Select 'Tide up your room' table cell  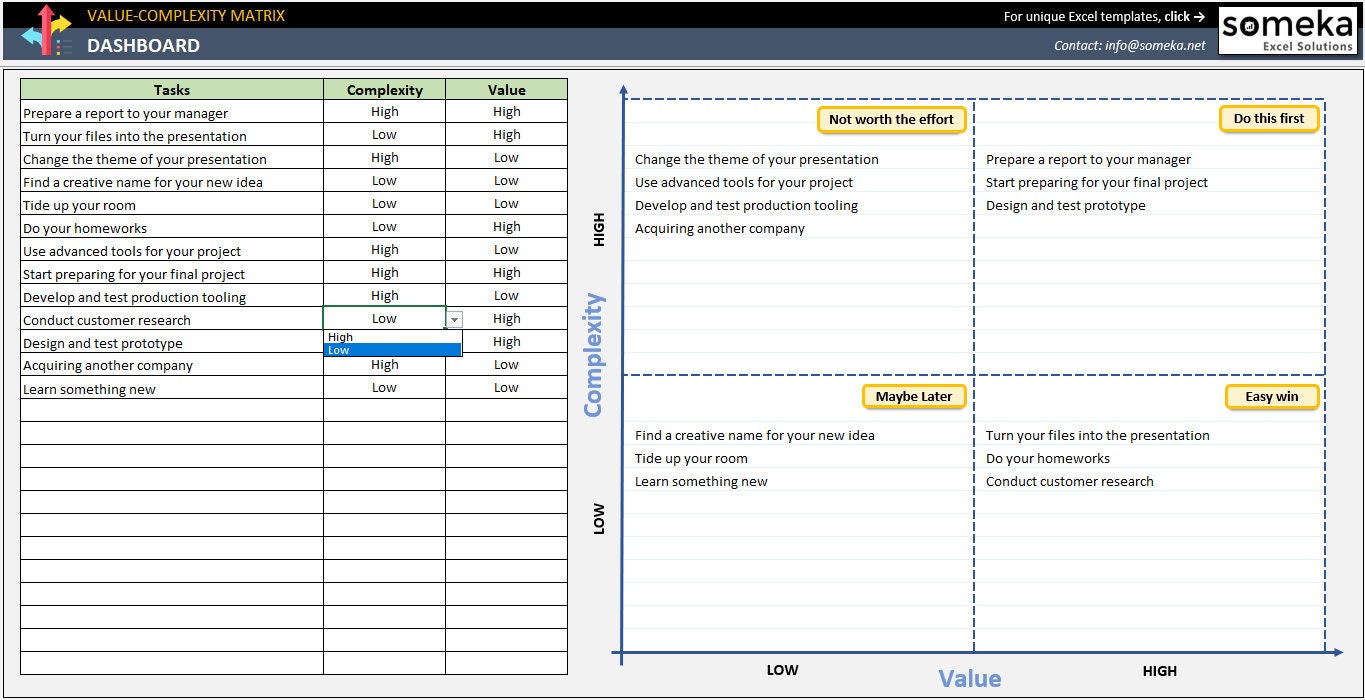pyautogui.click(x=172, y=204)
